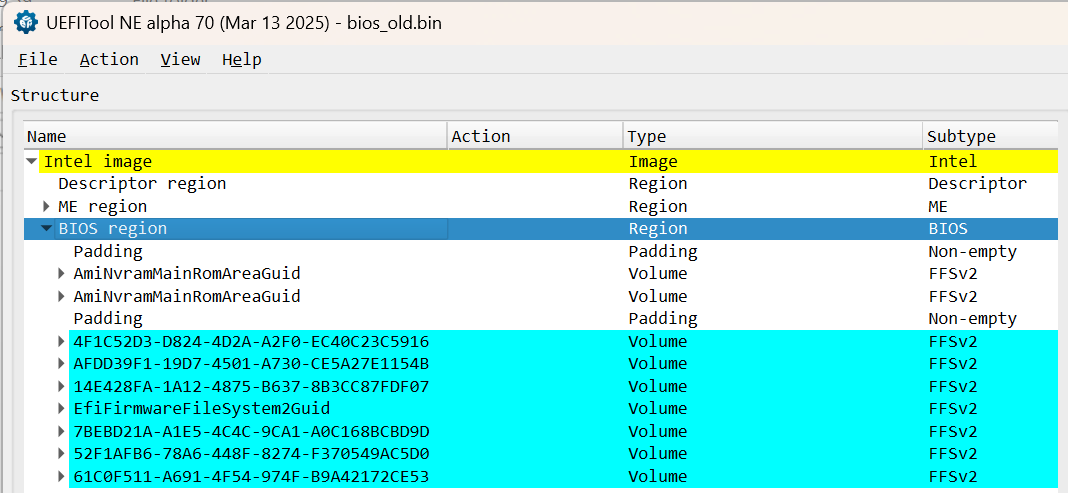Collapse the BIOS region node
Screen dimensions: 1068x493
coord(46,229)
